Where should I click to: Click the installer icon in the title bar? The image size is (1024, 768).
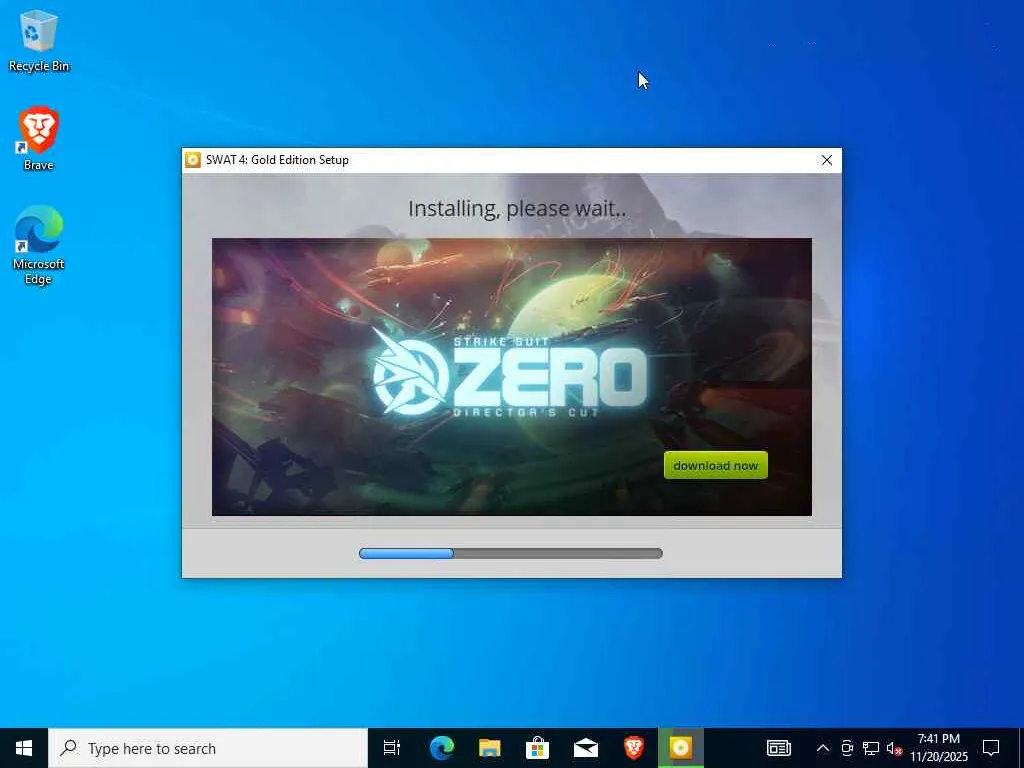(x=193, y=160)
